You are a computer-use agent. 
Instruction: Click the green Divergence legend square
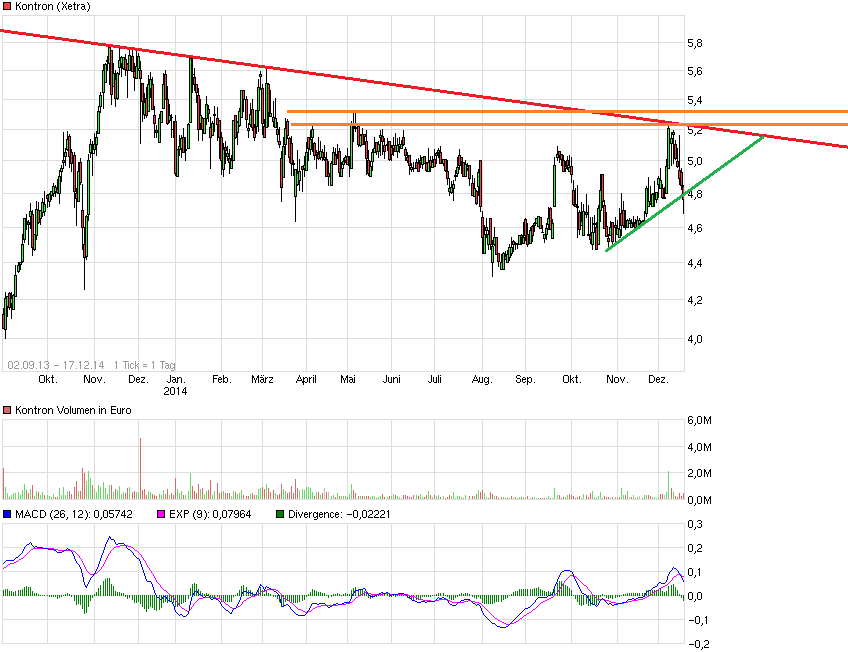(x=280, y=514)
